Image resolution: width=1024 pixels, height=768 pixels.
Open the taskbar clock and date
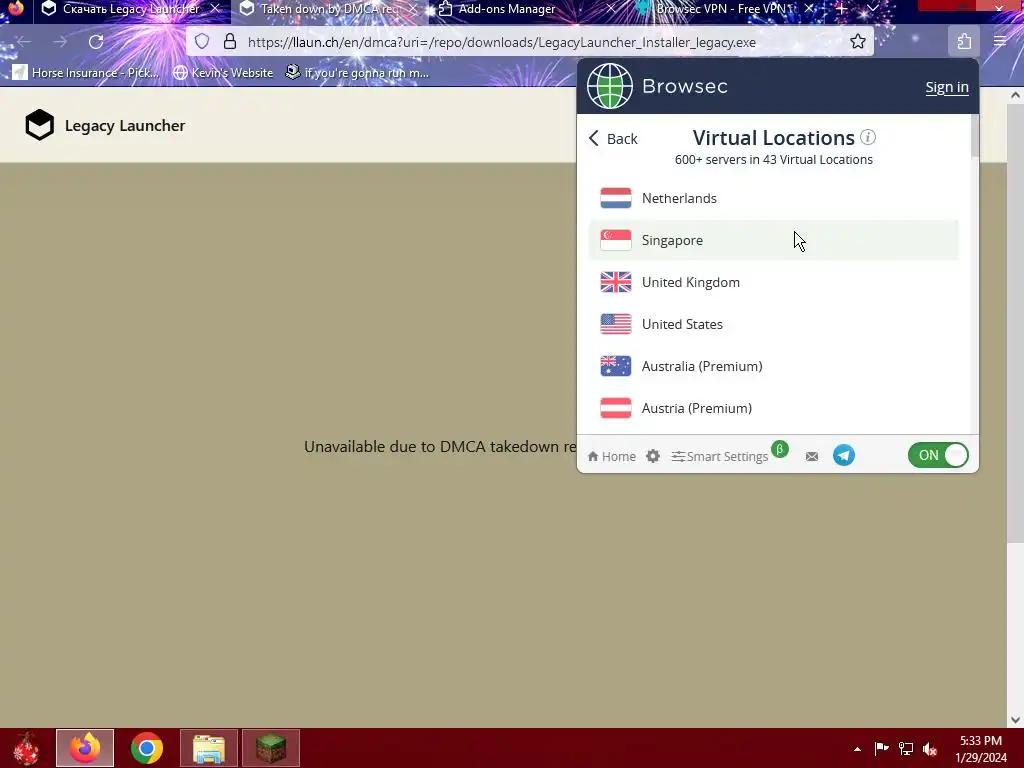981,749
